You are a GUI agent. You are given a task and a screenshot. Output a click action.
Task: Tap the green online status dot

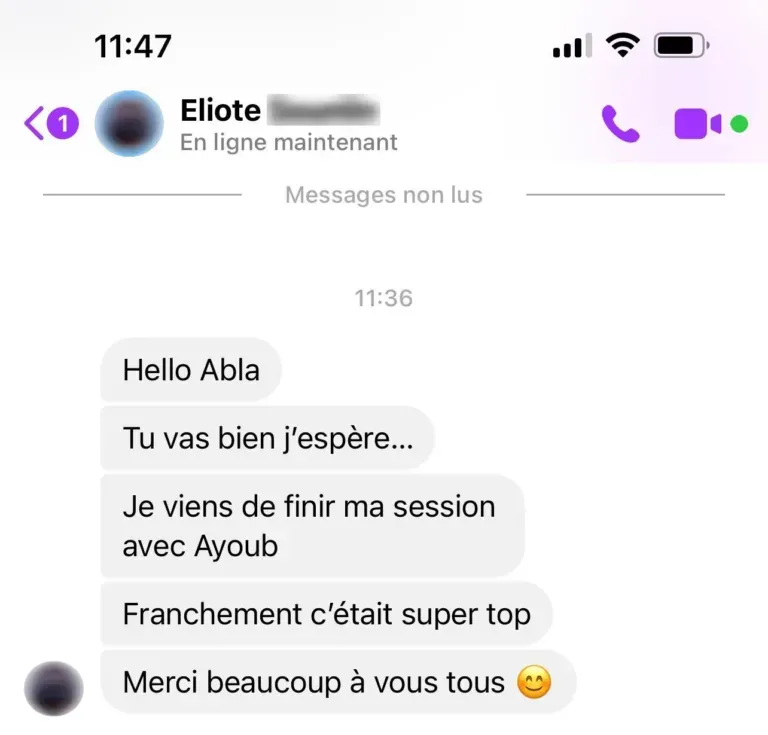739,124
